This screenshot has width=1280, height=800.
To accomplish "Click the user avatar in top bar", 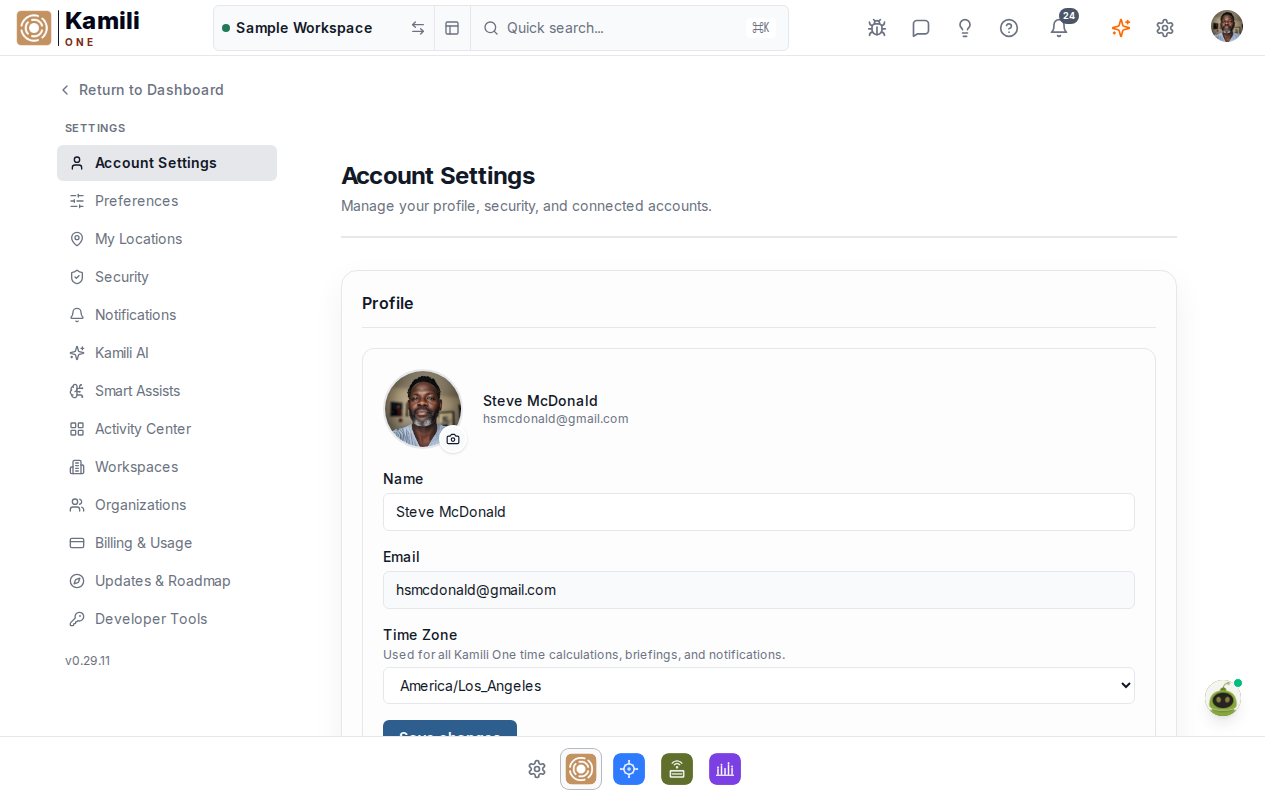I will [x=1227, y=27].
